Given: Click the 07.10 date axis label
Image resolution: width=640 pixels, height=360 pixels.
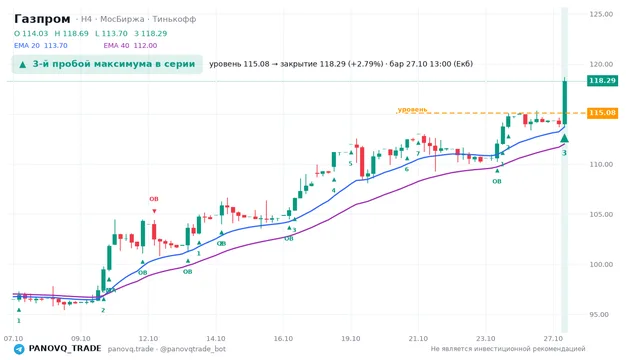Looking at the screenshot, I should point(13,339).
